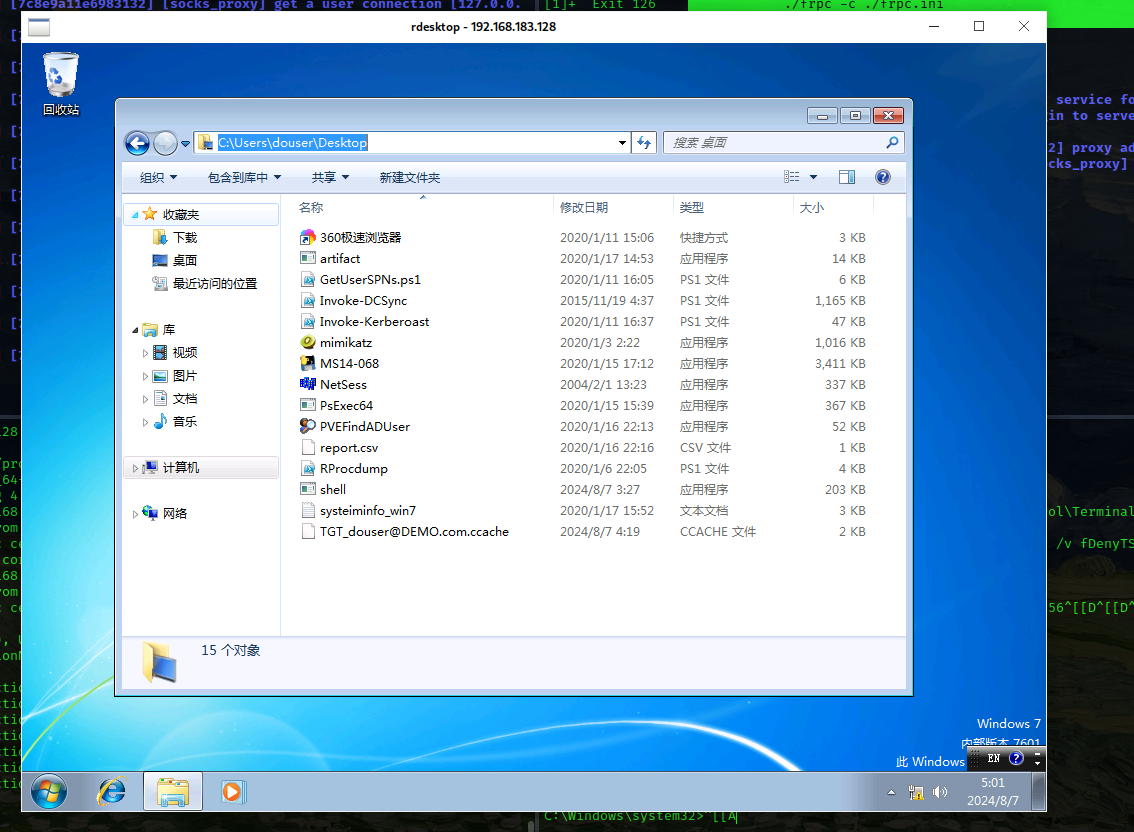
Task: Click the Explorer help question mark icon
Action: pyautogui.click(x=882, y=177)
